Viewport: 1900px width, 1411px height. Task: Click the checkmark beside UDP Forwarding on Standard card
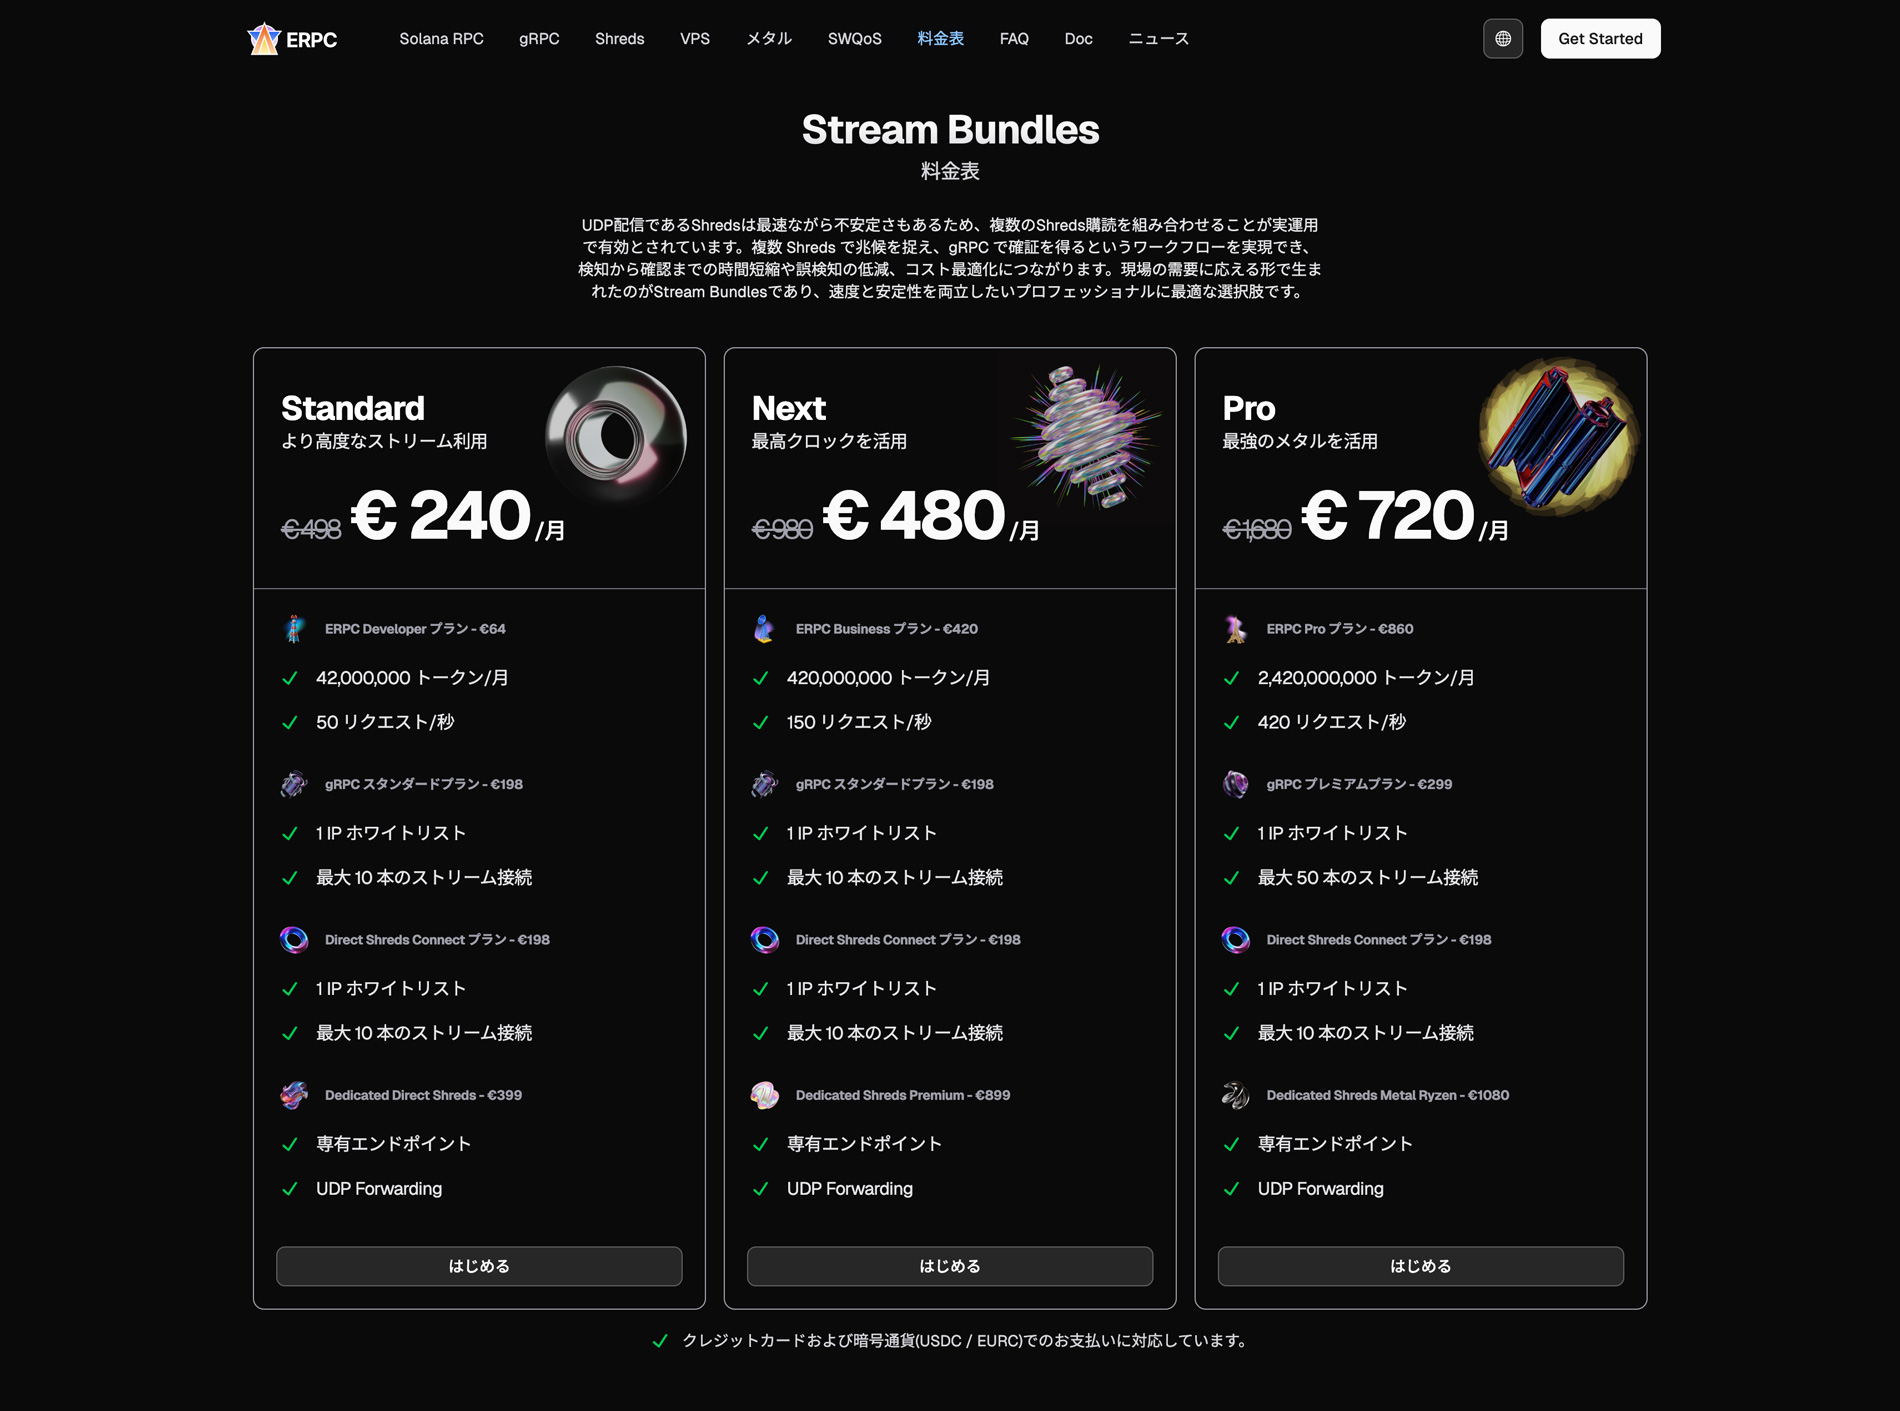click(x=291, y=1189)
